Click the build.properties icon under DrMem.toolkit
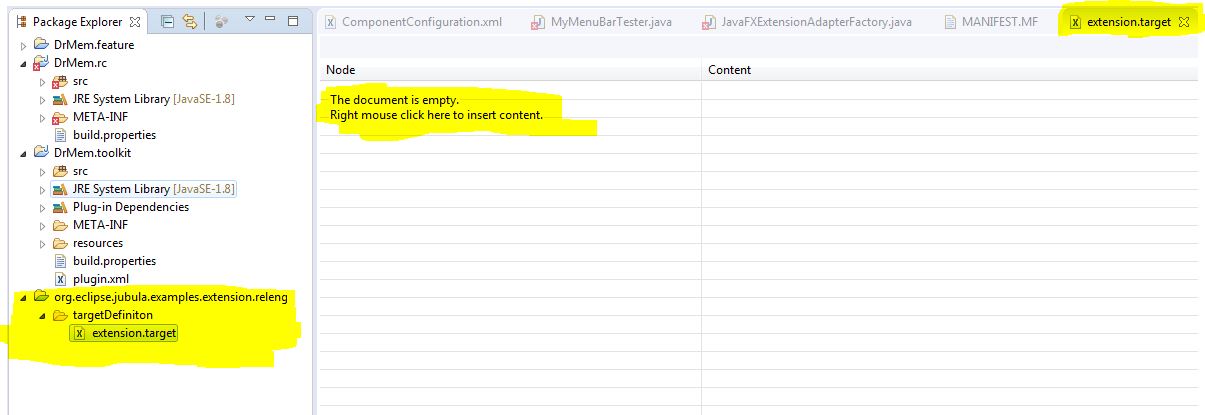 tap(60, 261)
